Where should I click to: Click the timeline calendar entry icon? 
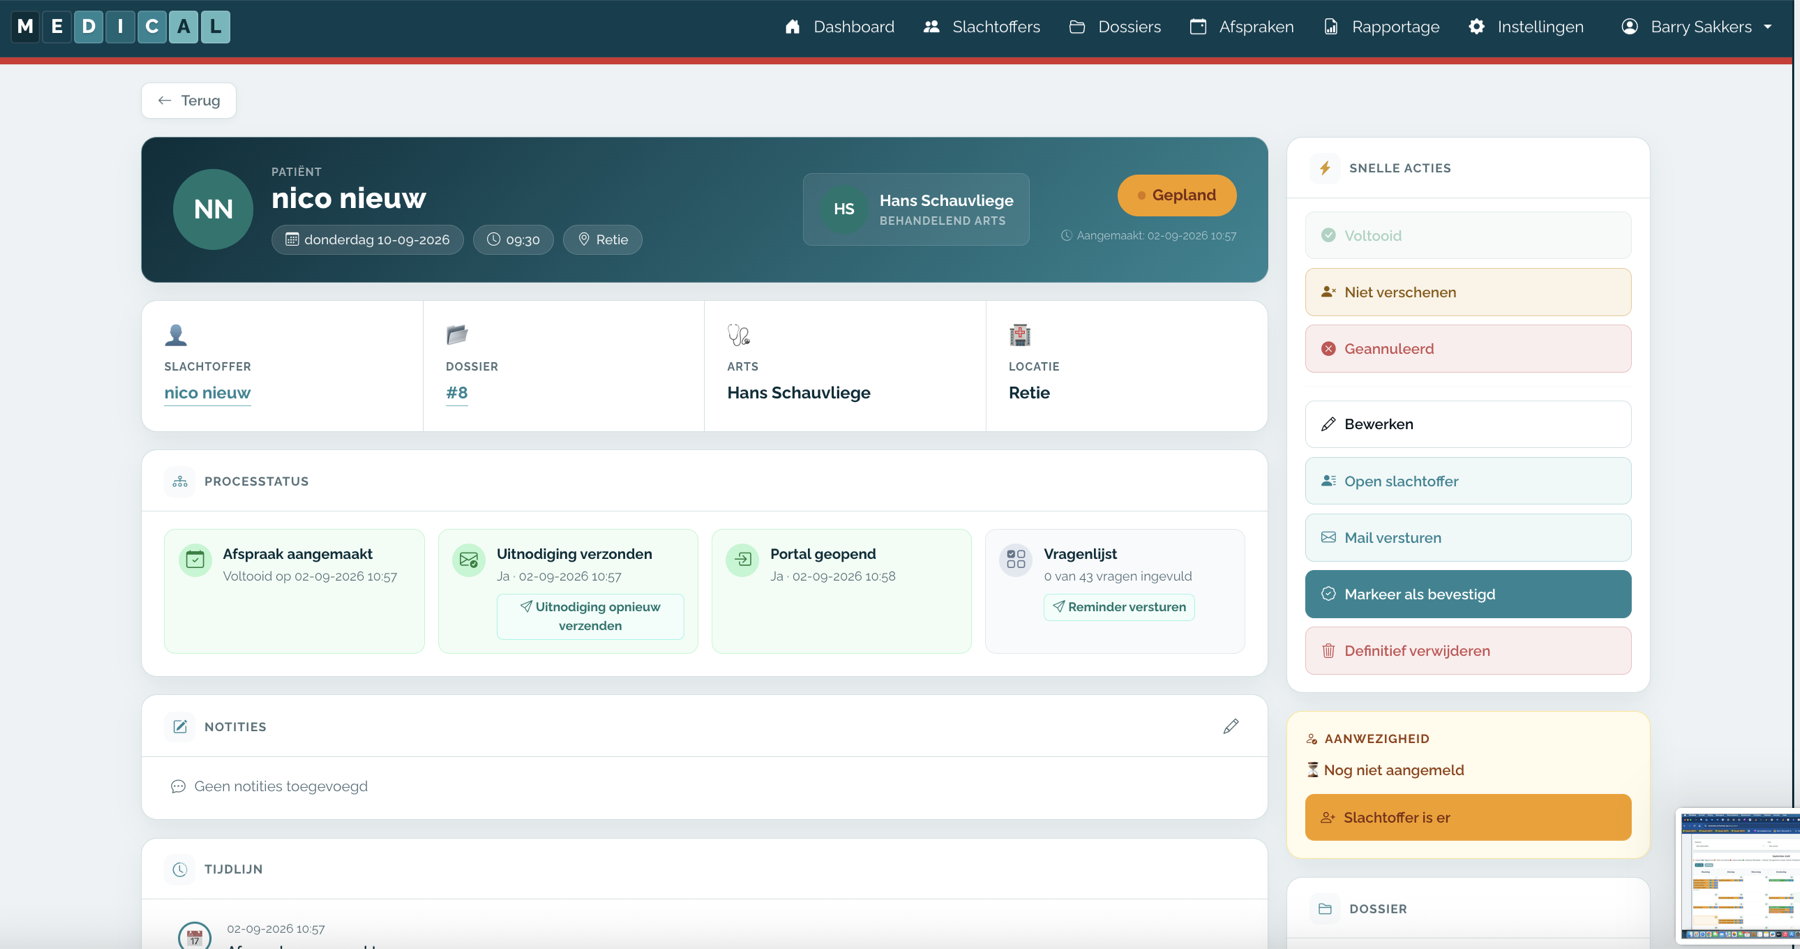[x=194, y=936]
